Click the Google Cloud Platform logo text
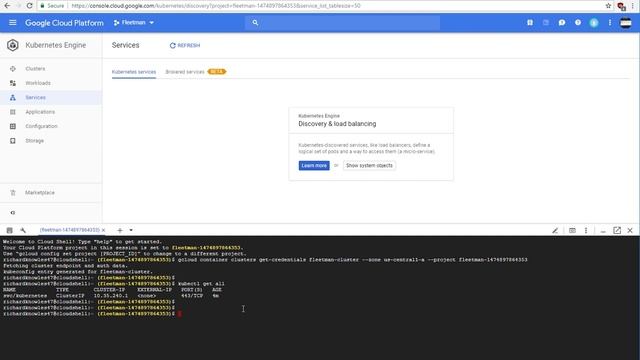The width and height of the screenshot is (640, 360). [64, 23]
